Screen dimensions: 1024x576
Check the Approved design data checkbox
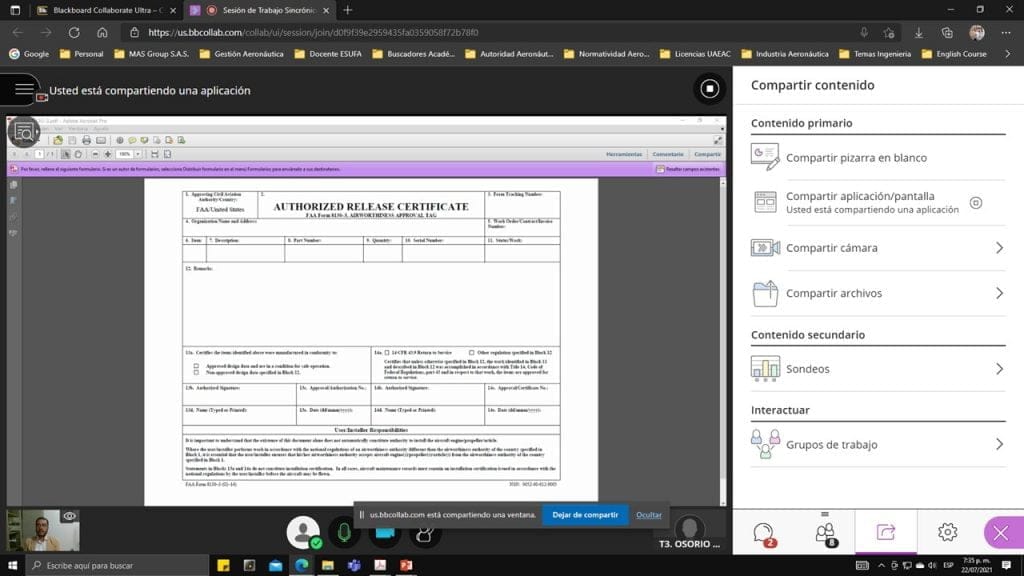coord(196,366)
